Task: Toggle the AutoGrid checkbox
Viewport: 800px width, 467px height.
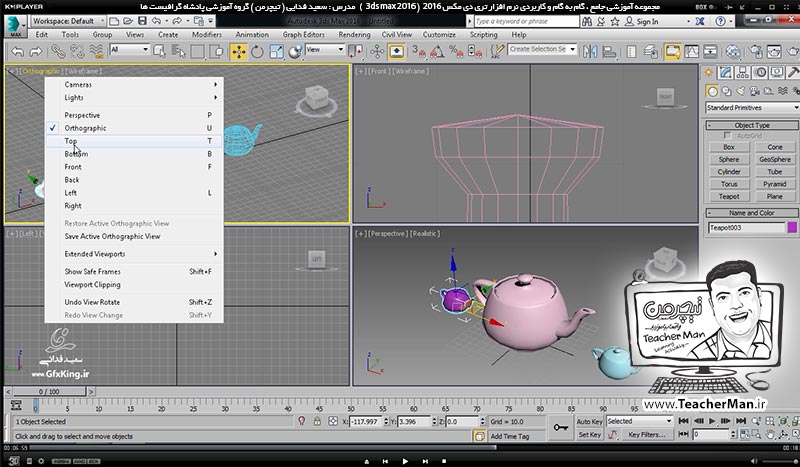Action: click(x=728, y=136)
